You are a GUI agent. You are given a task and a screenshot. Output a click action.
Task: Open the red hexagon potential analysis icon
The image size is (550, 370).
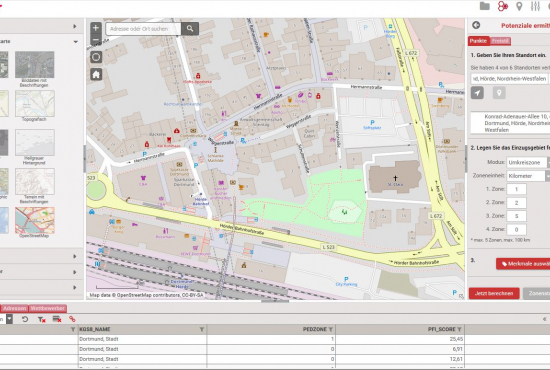[503, 6]
